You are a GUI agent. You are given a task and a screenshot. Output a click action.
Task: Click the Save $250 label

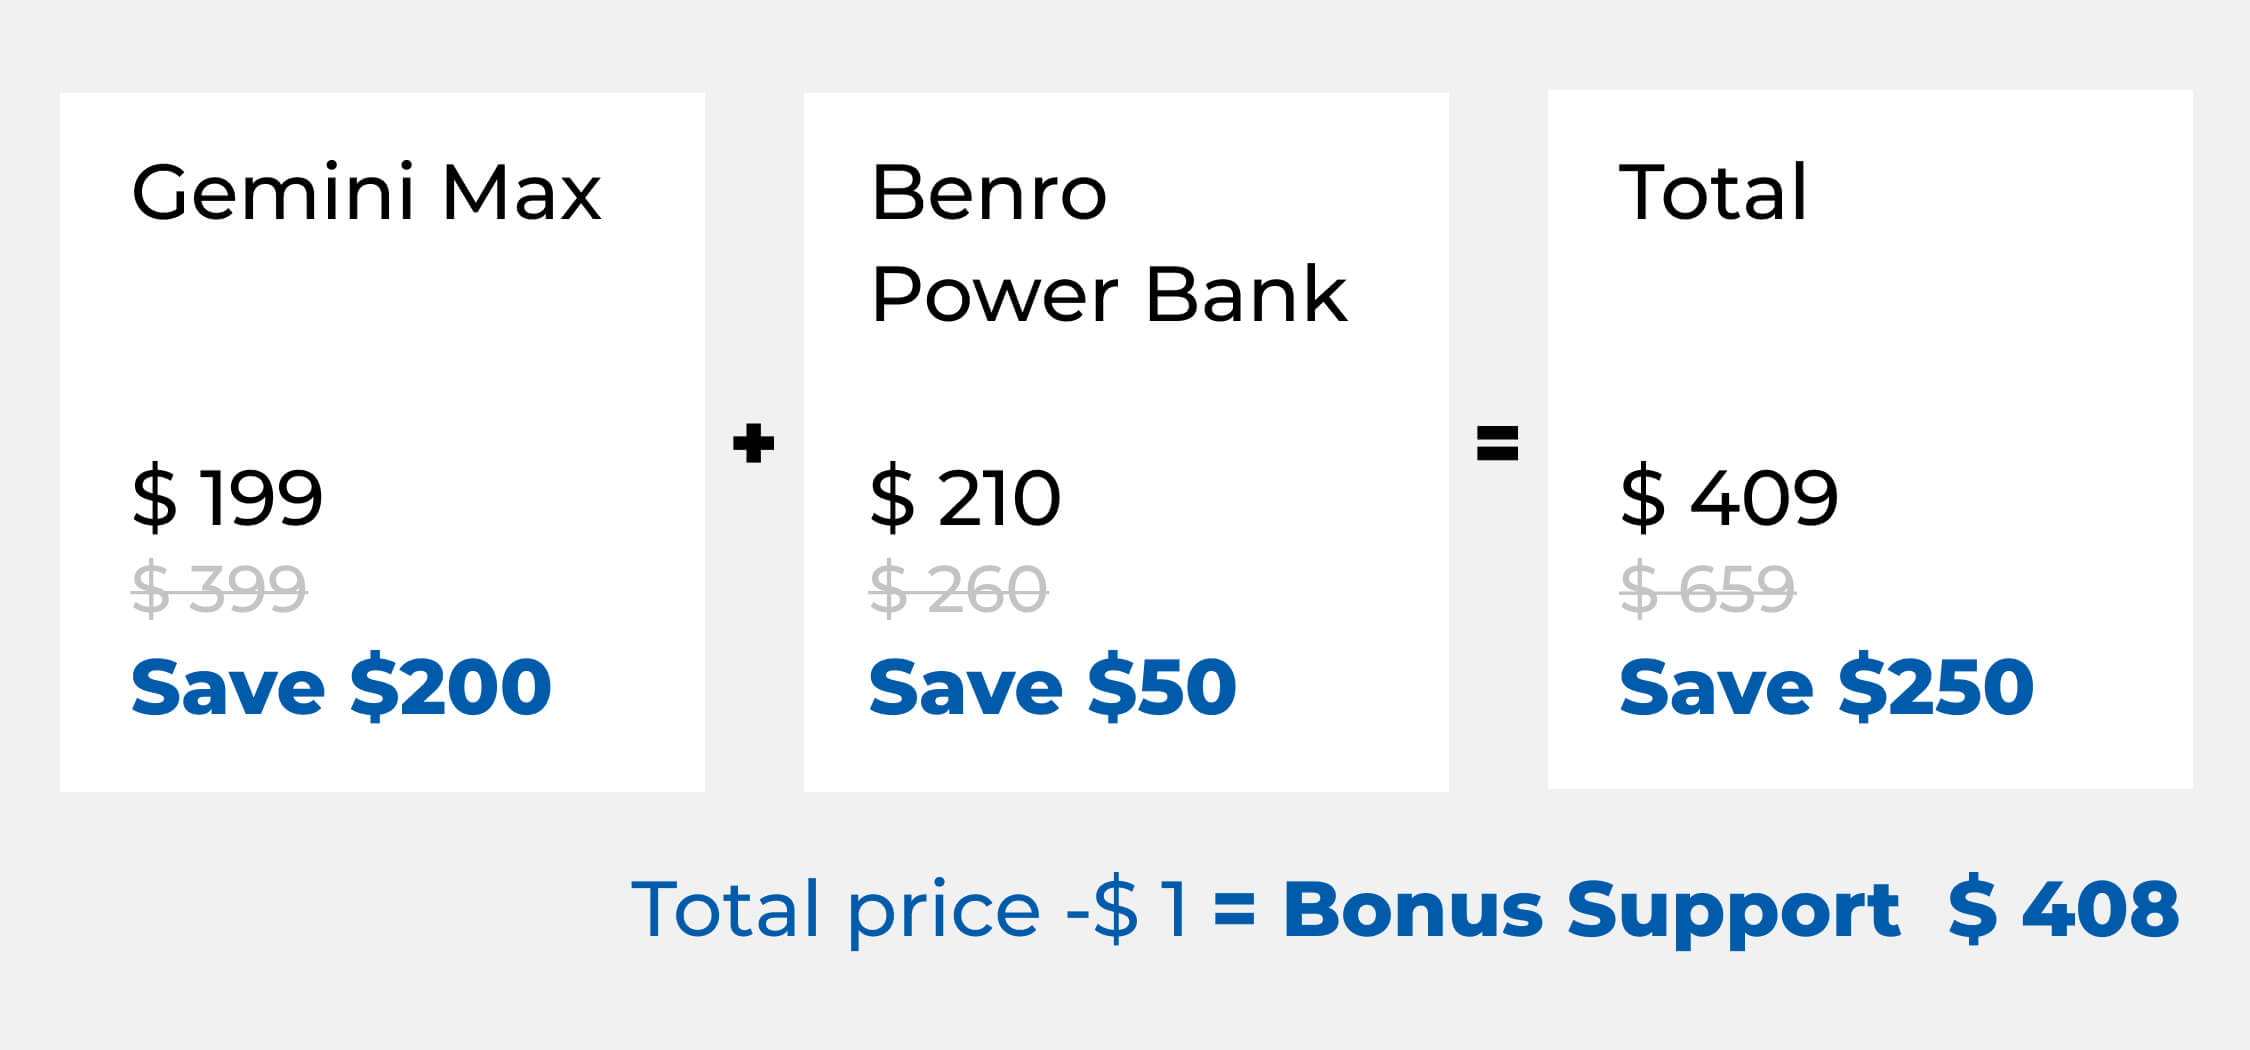[x=1826, y=687]
